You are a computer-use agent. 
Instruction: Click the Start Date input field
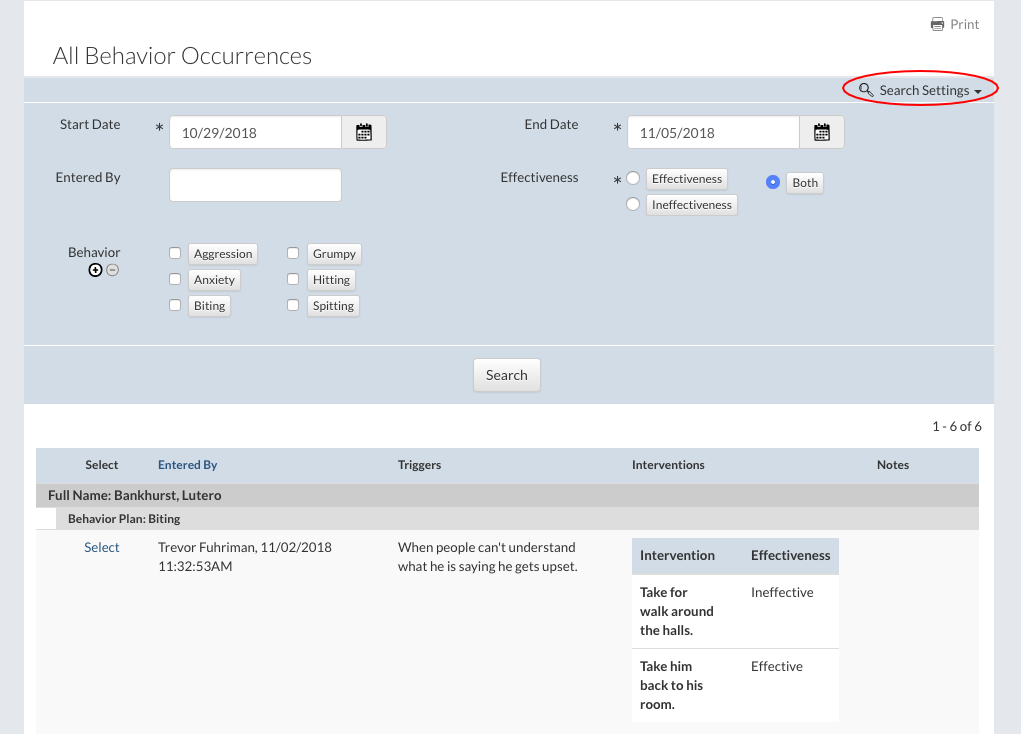[x=255, y=132]
